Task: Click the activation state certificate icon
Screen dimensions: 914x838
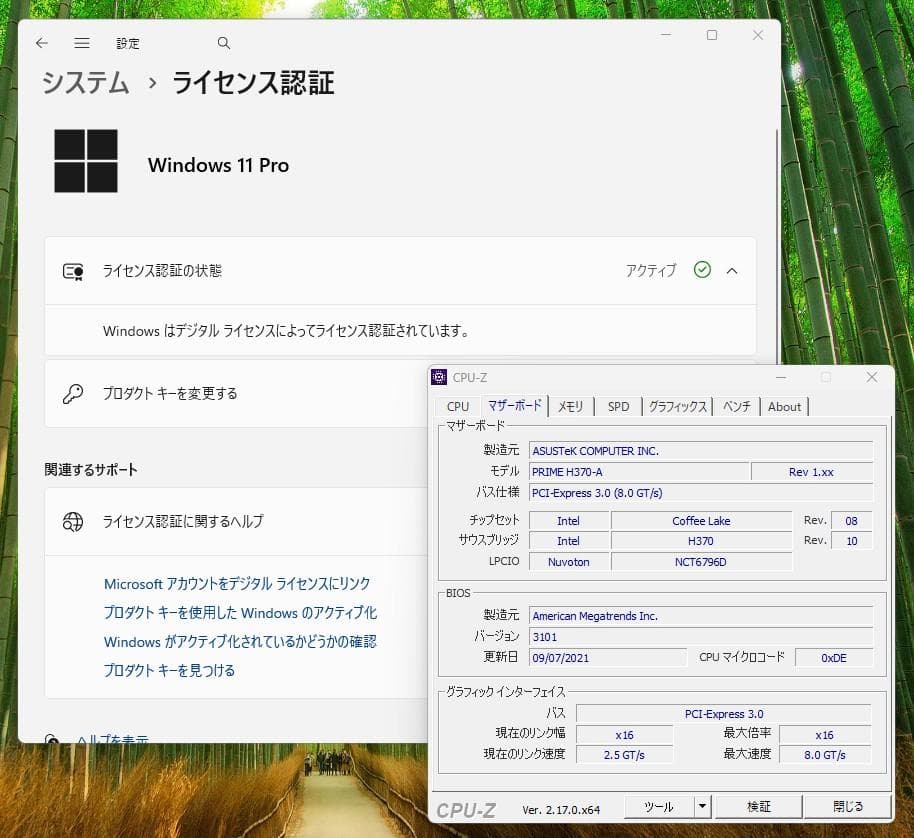Action: click(73, 271)
